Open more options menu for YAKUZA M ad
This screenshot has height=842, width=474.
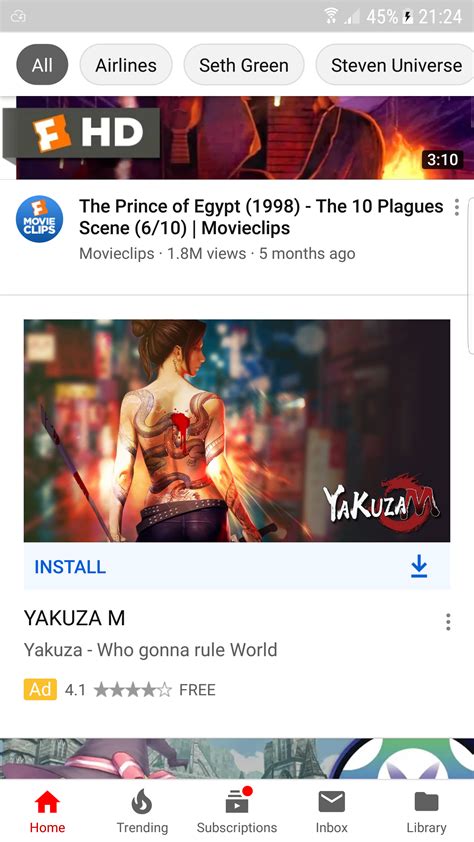pos(448,622)
